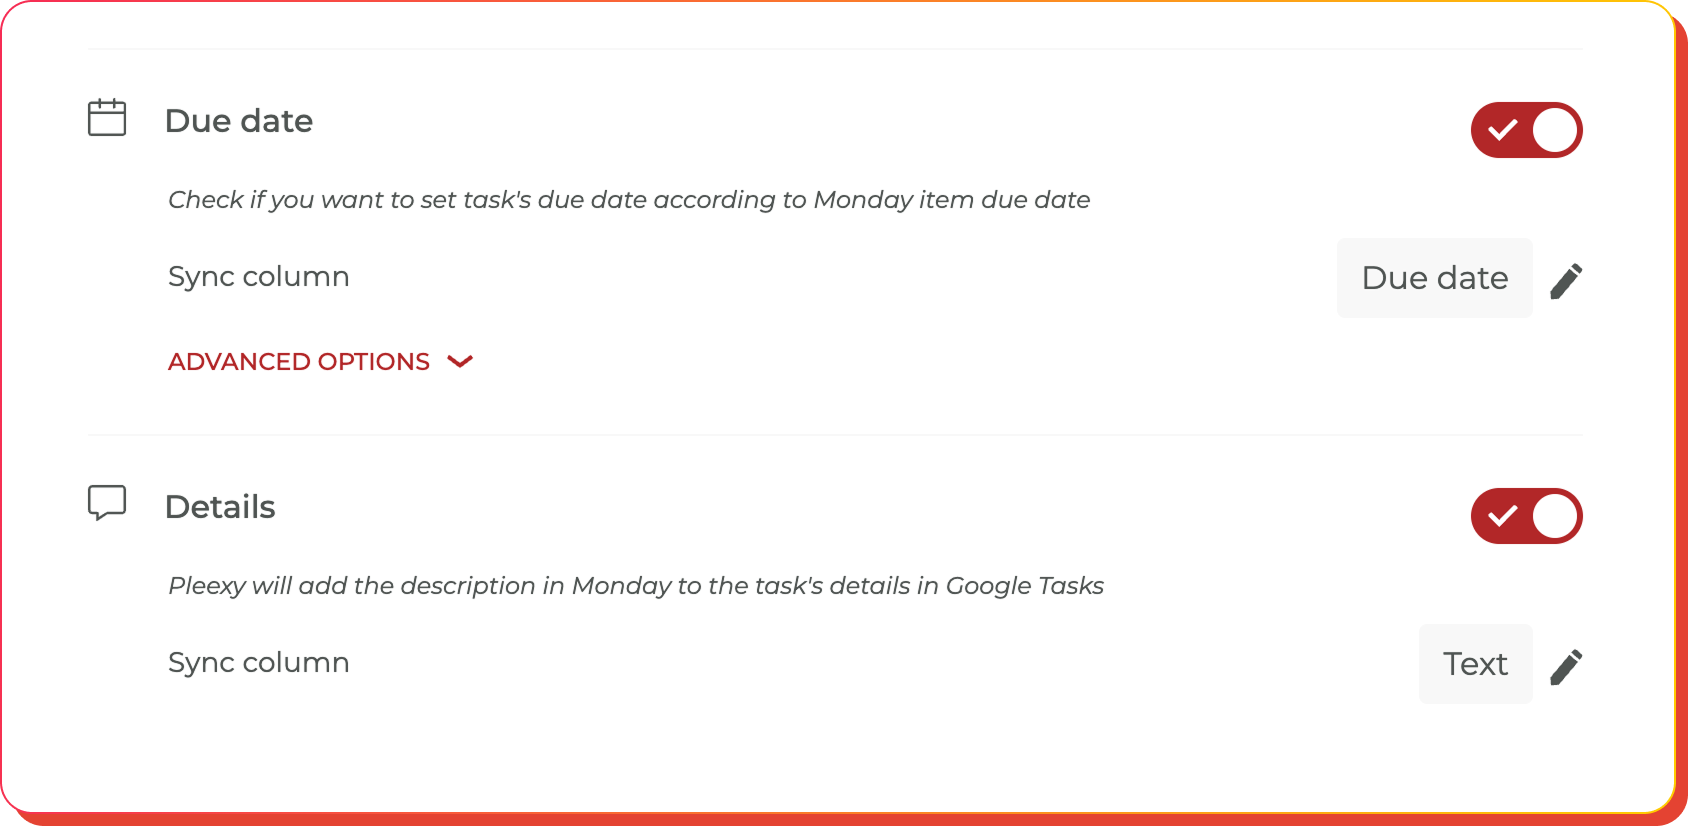Open the Text column editor via pencil icon
Viewport: 1688px width, 826px height.
pos(1566,665)
